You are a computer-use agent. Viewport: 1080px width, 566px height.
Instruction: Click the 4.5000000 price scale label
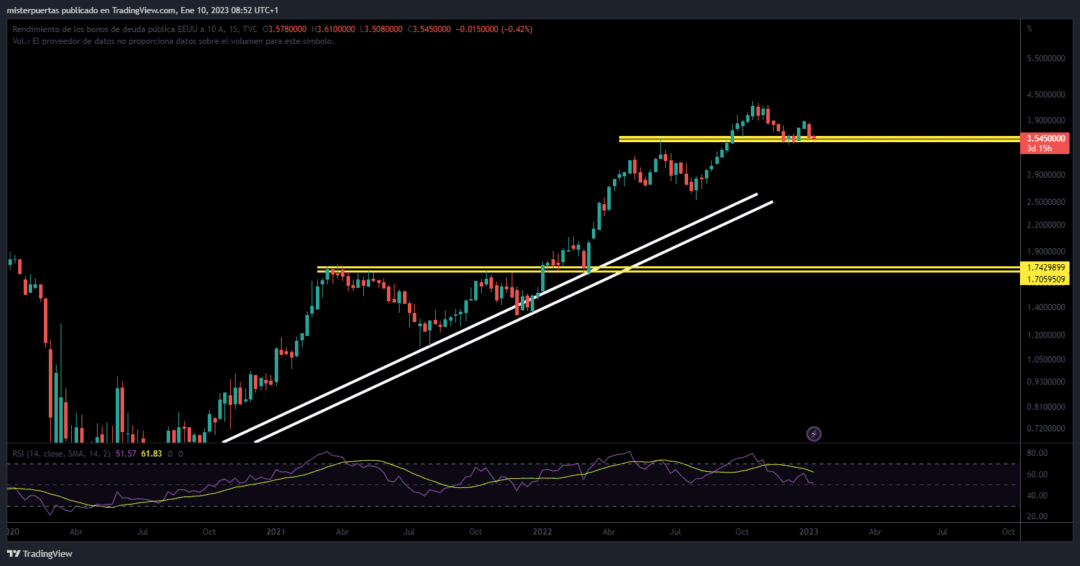tap(1046, 95)
